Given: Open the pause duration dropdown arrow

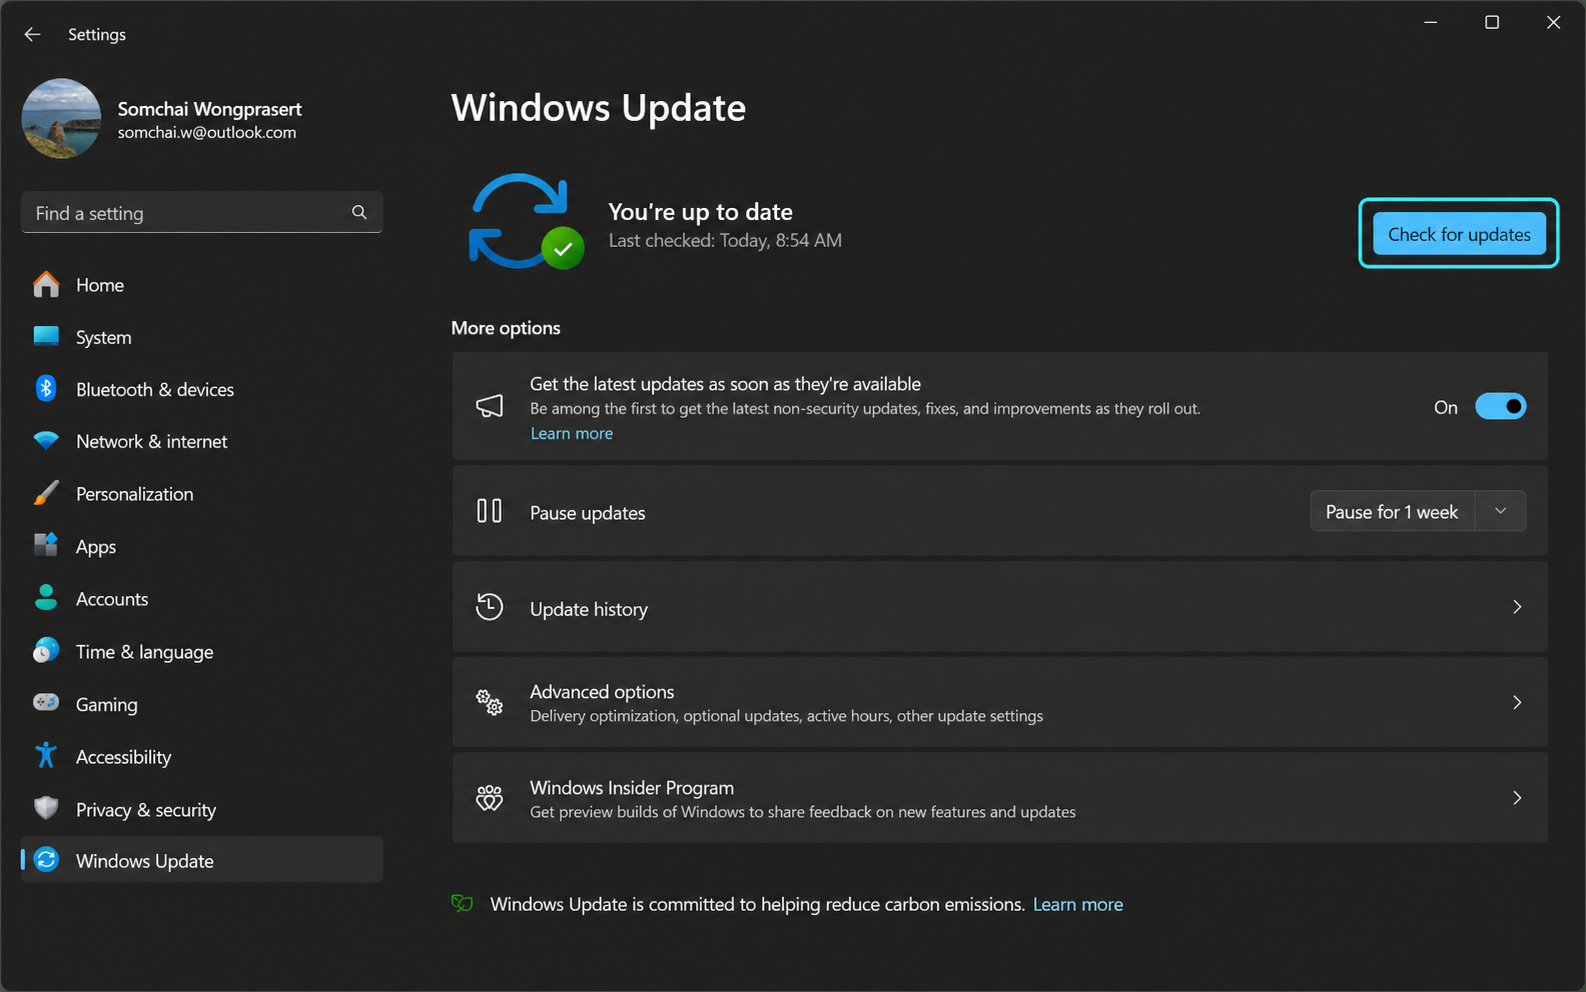Looking at the screenshot, I should click(1500, 511).
